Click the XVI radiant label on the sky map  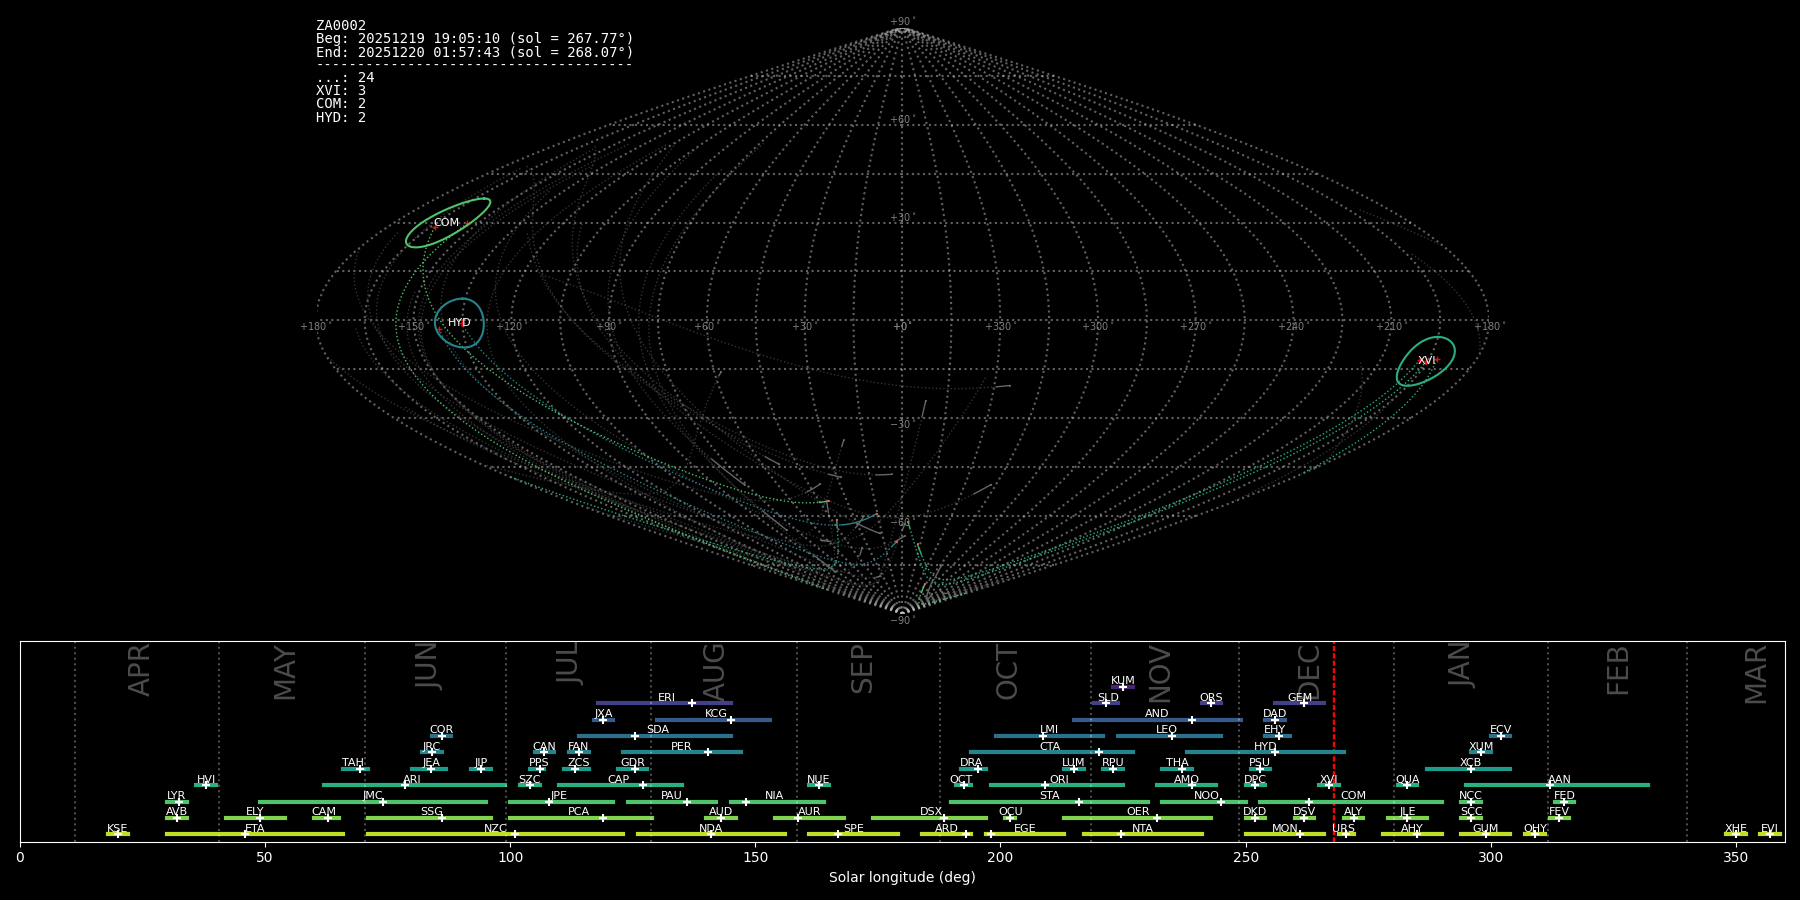(1426, 361)
